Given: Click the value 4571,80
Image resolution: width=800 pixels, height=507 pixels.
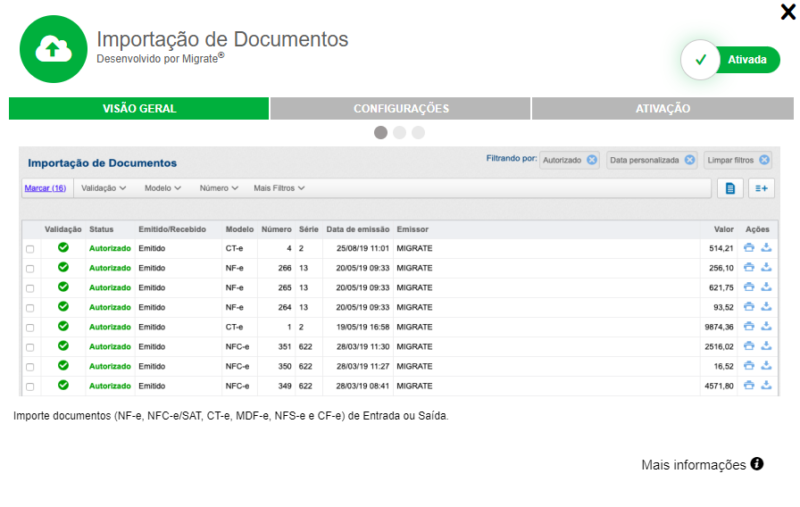Looking at the screenshot, I should coord(719,386).
